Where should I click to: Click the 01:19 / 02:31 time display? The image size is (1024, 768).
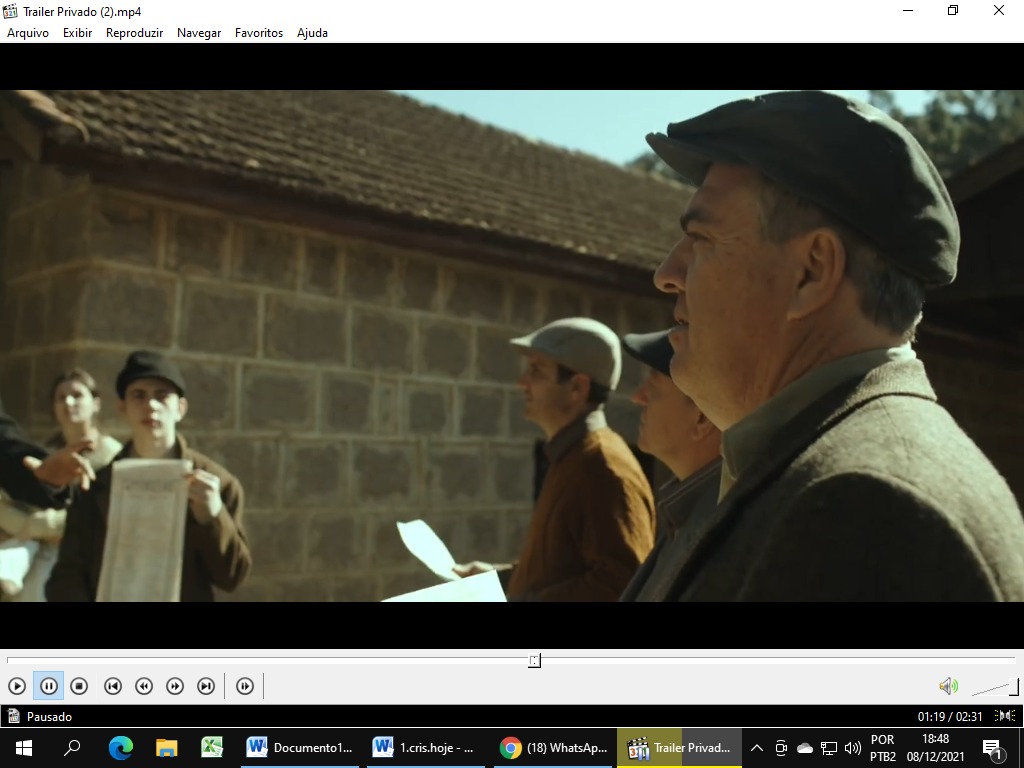tap(950, 716)
